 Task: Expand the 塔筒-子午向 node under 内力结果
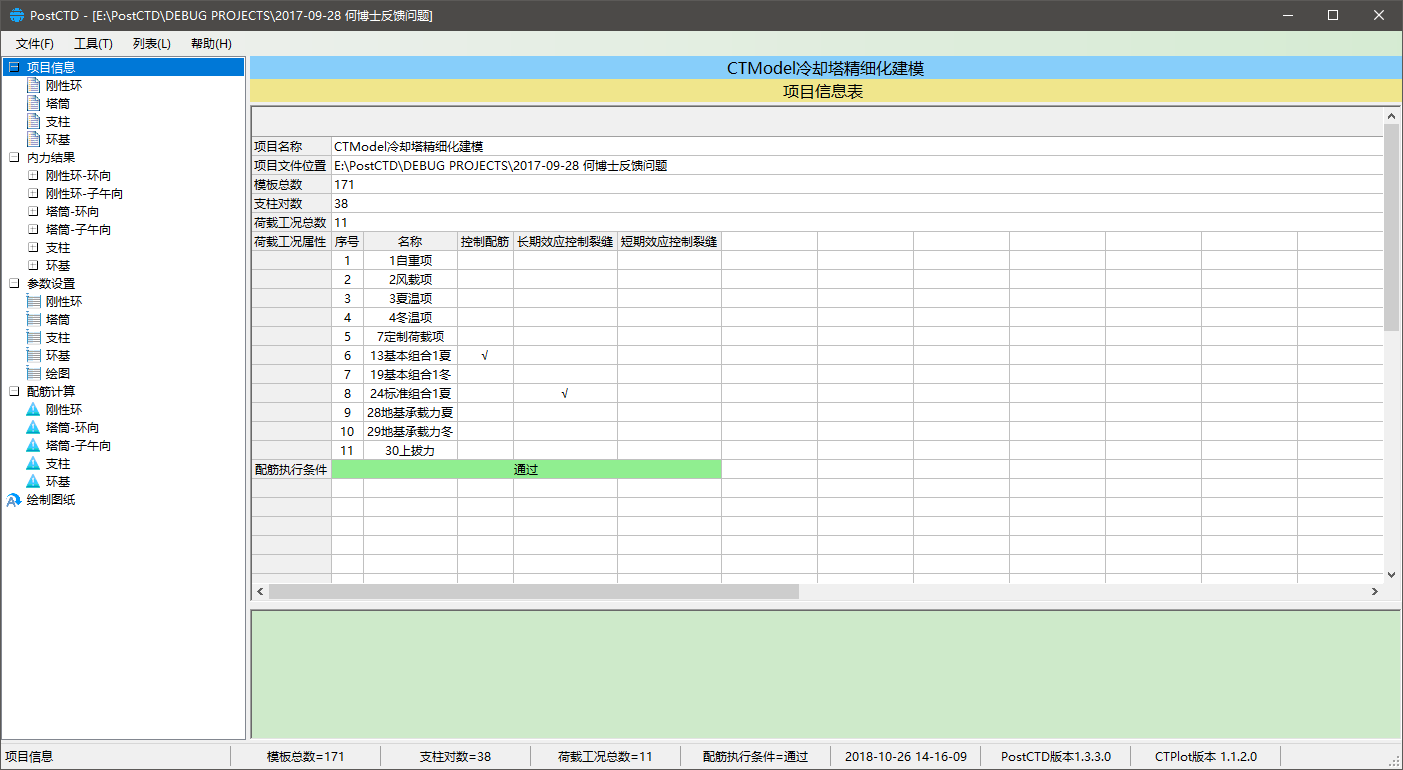(x=33, y=230)
